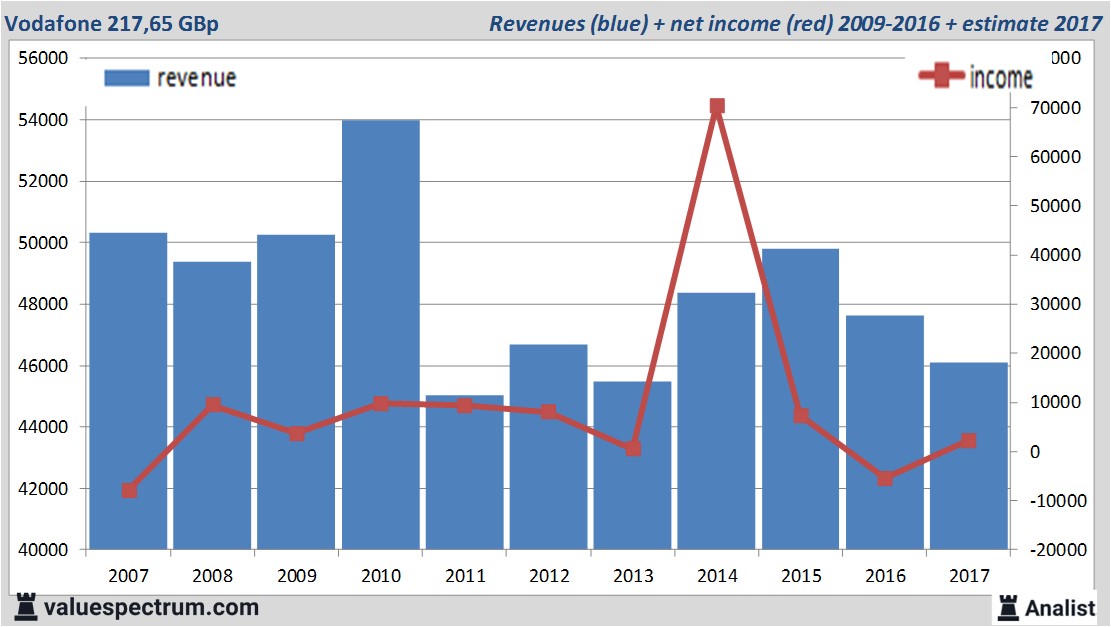Click the 2009 year axis label

297,575
